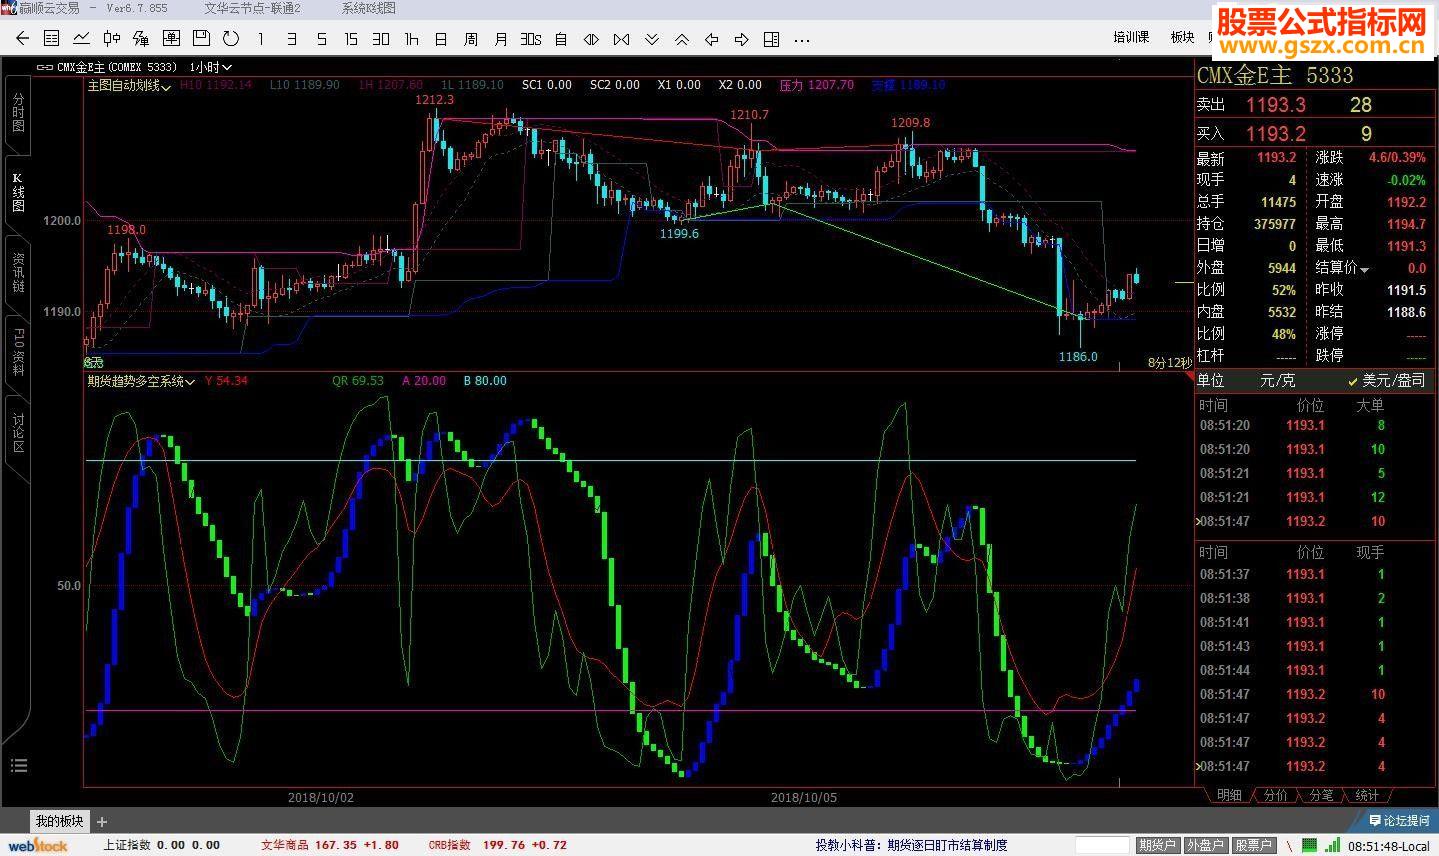Screen dimensions: 1439x856
Task: Click the CMX金E主 5333 title
Action: click(1275, 75)
